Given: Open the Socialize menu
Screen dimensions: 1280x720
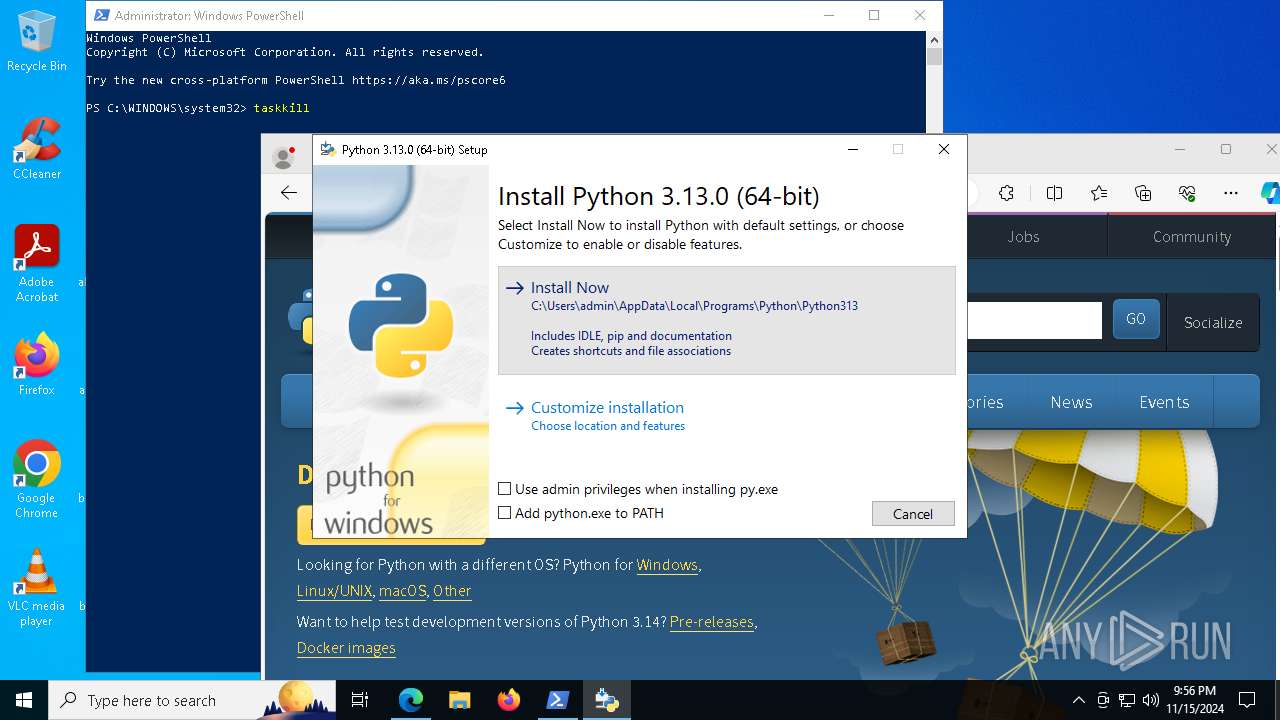Looking at the screenshot, I should pos(1213,322).
